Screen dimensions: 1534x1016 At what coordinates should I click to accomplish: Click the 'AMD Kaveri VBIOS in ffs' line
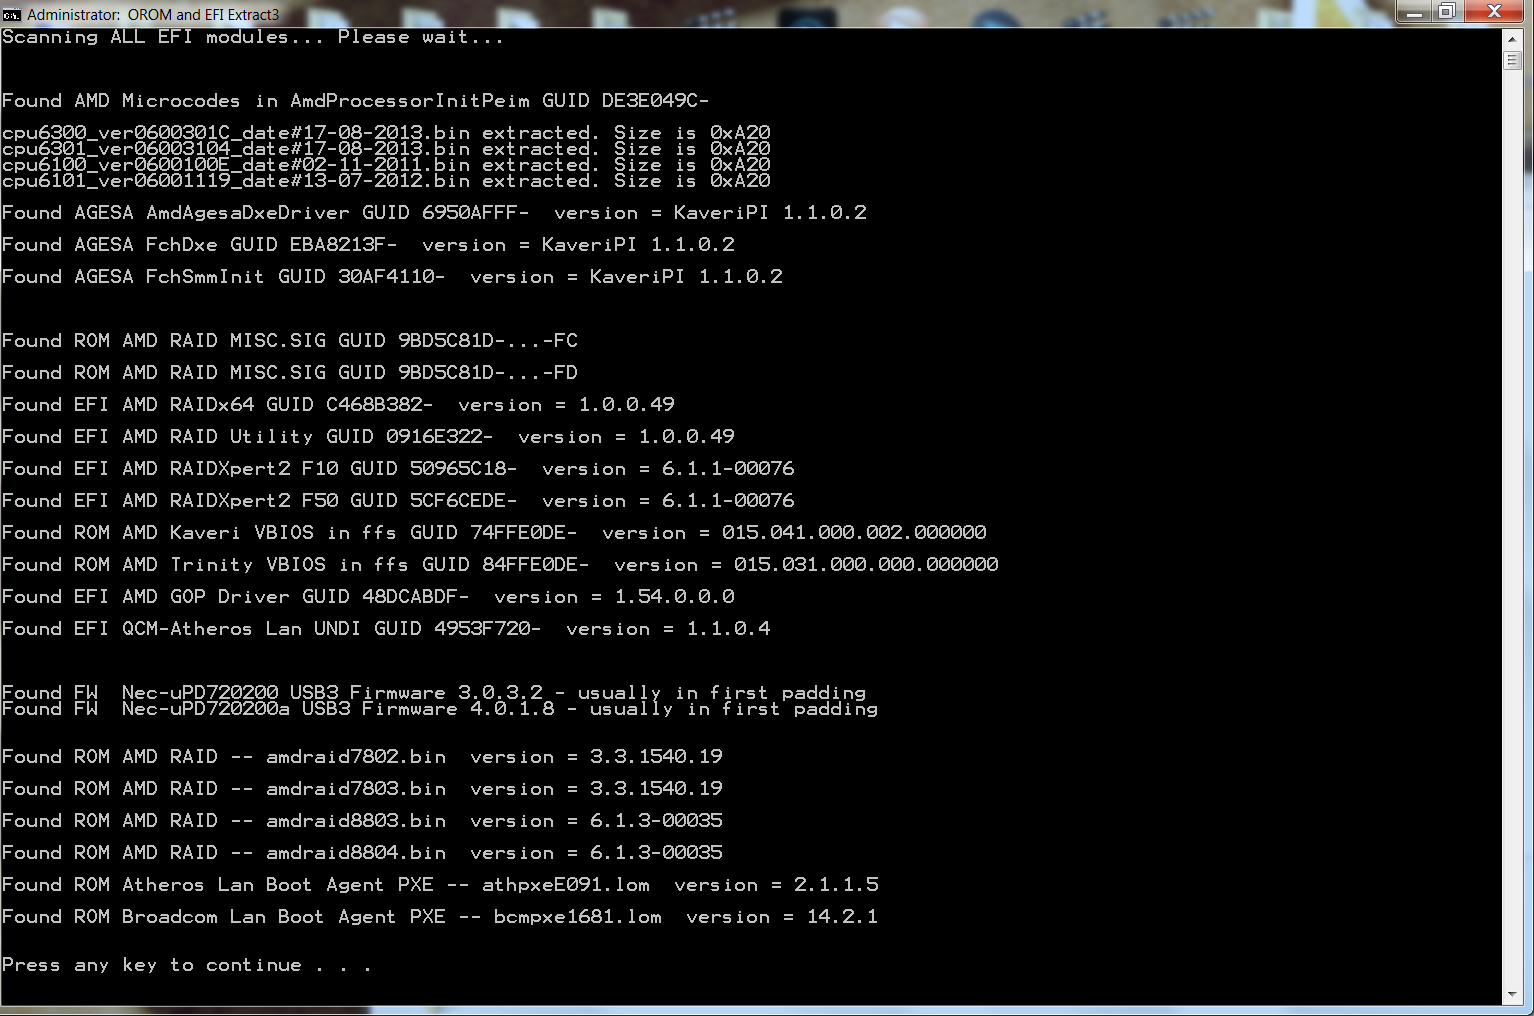click(x=494, y=533)
